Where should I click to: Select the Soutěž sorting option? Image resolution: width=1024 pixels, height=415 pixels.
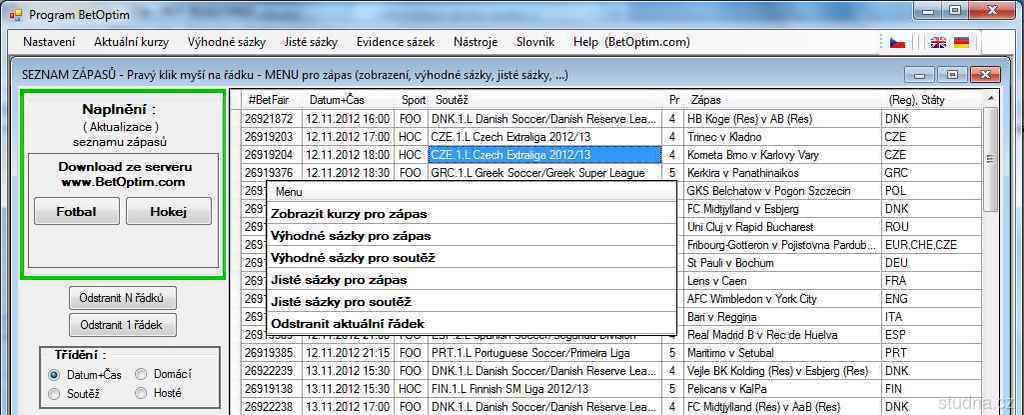point(55,394)
